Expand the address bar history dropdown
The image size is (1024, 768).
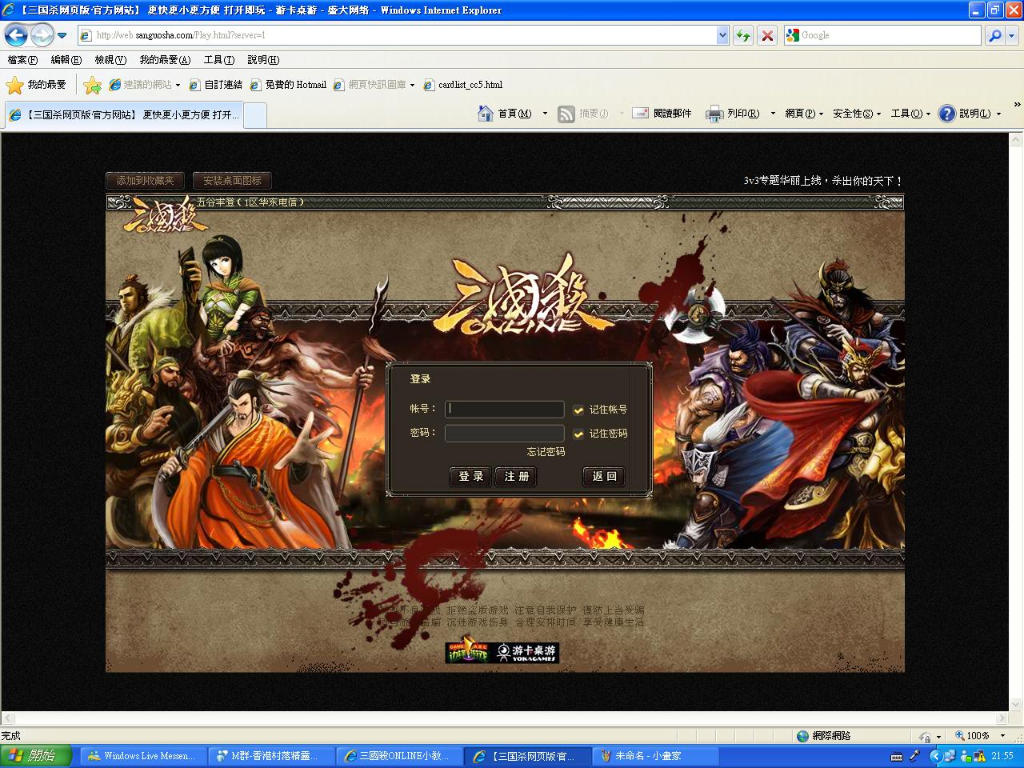click(722, 35)
